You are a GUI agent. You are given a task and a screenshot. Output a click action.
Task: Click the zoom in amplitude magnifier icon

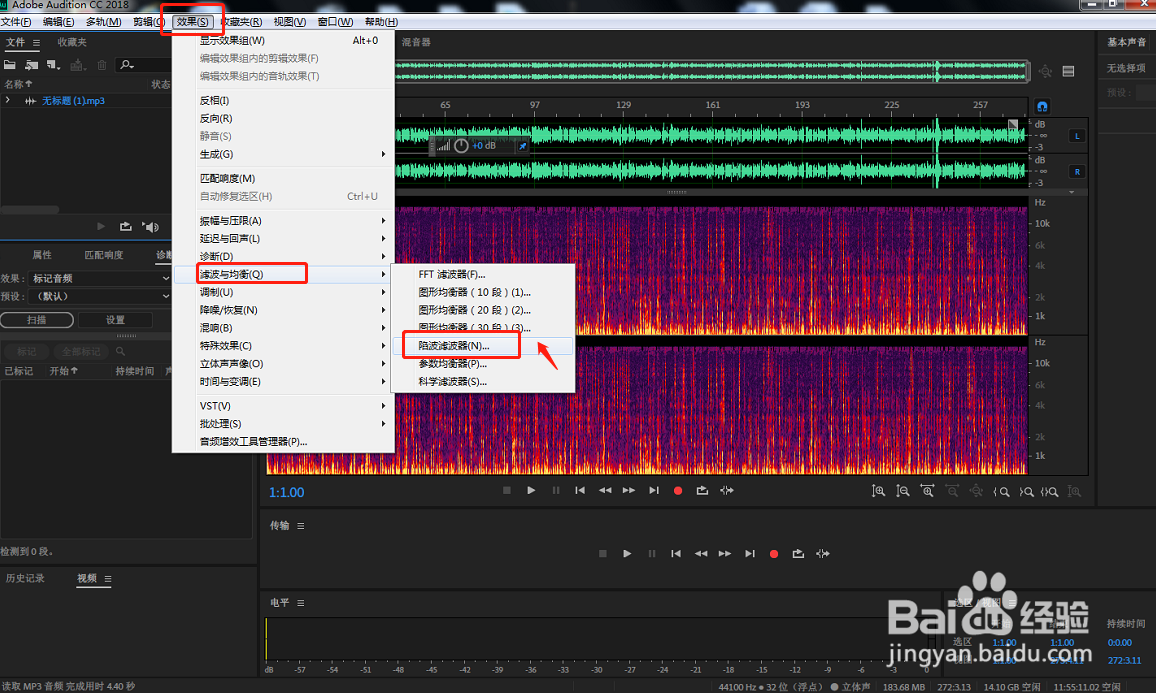coord(877,491)
